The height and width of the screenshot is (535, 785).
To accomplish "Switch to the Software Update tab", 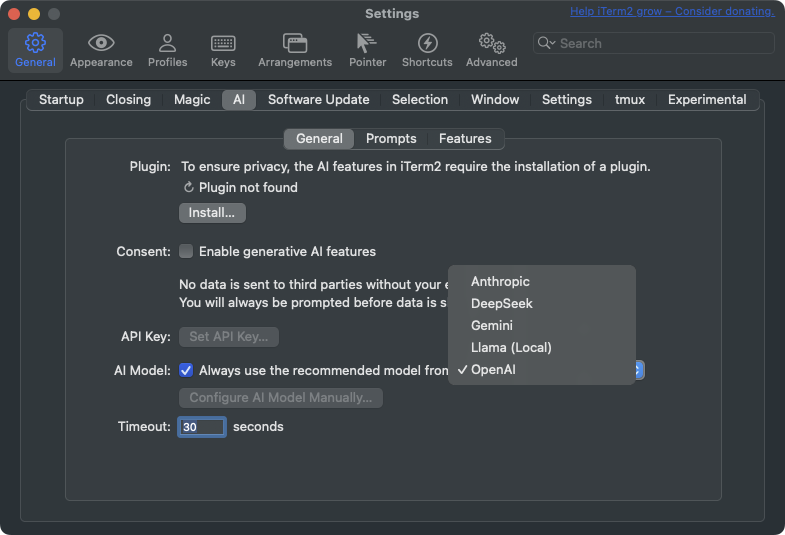I will pyautogui.click(x=318, y=100).
